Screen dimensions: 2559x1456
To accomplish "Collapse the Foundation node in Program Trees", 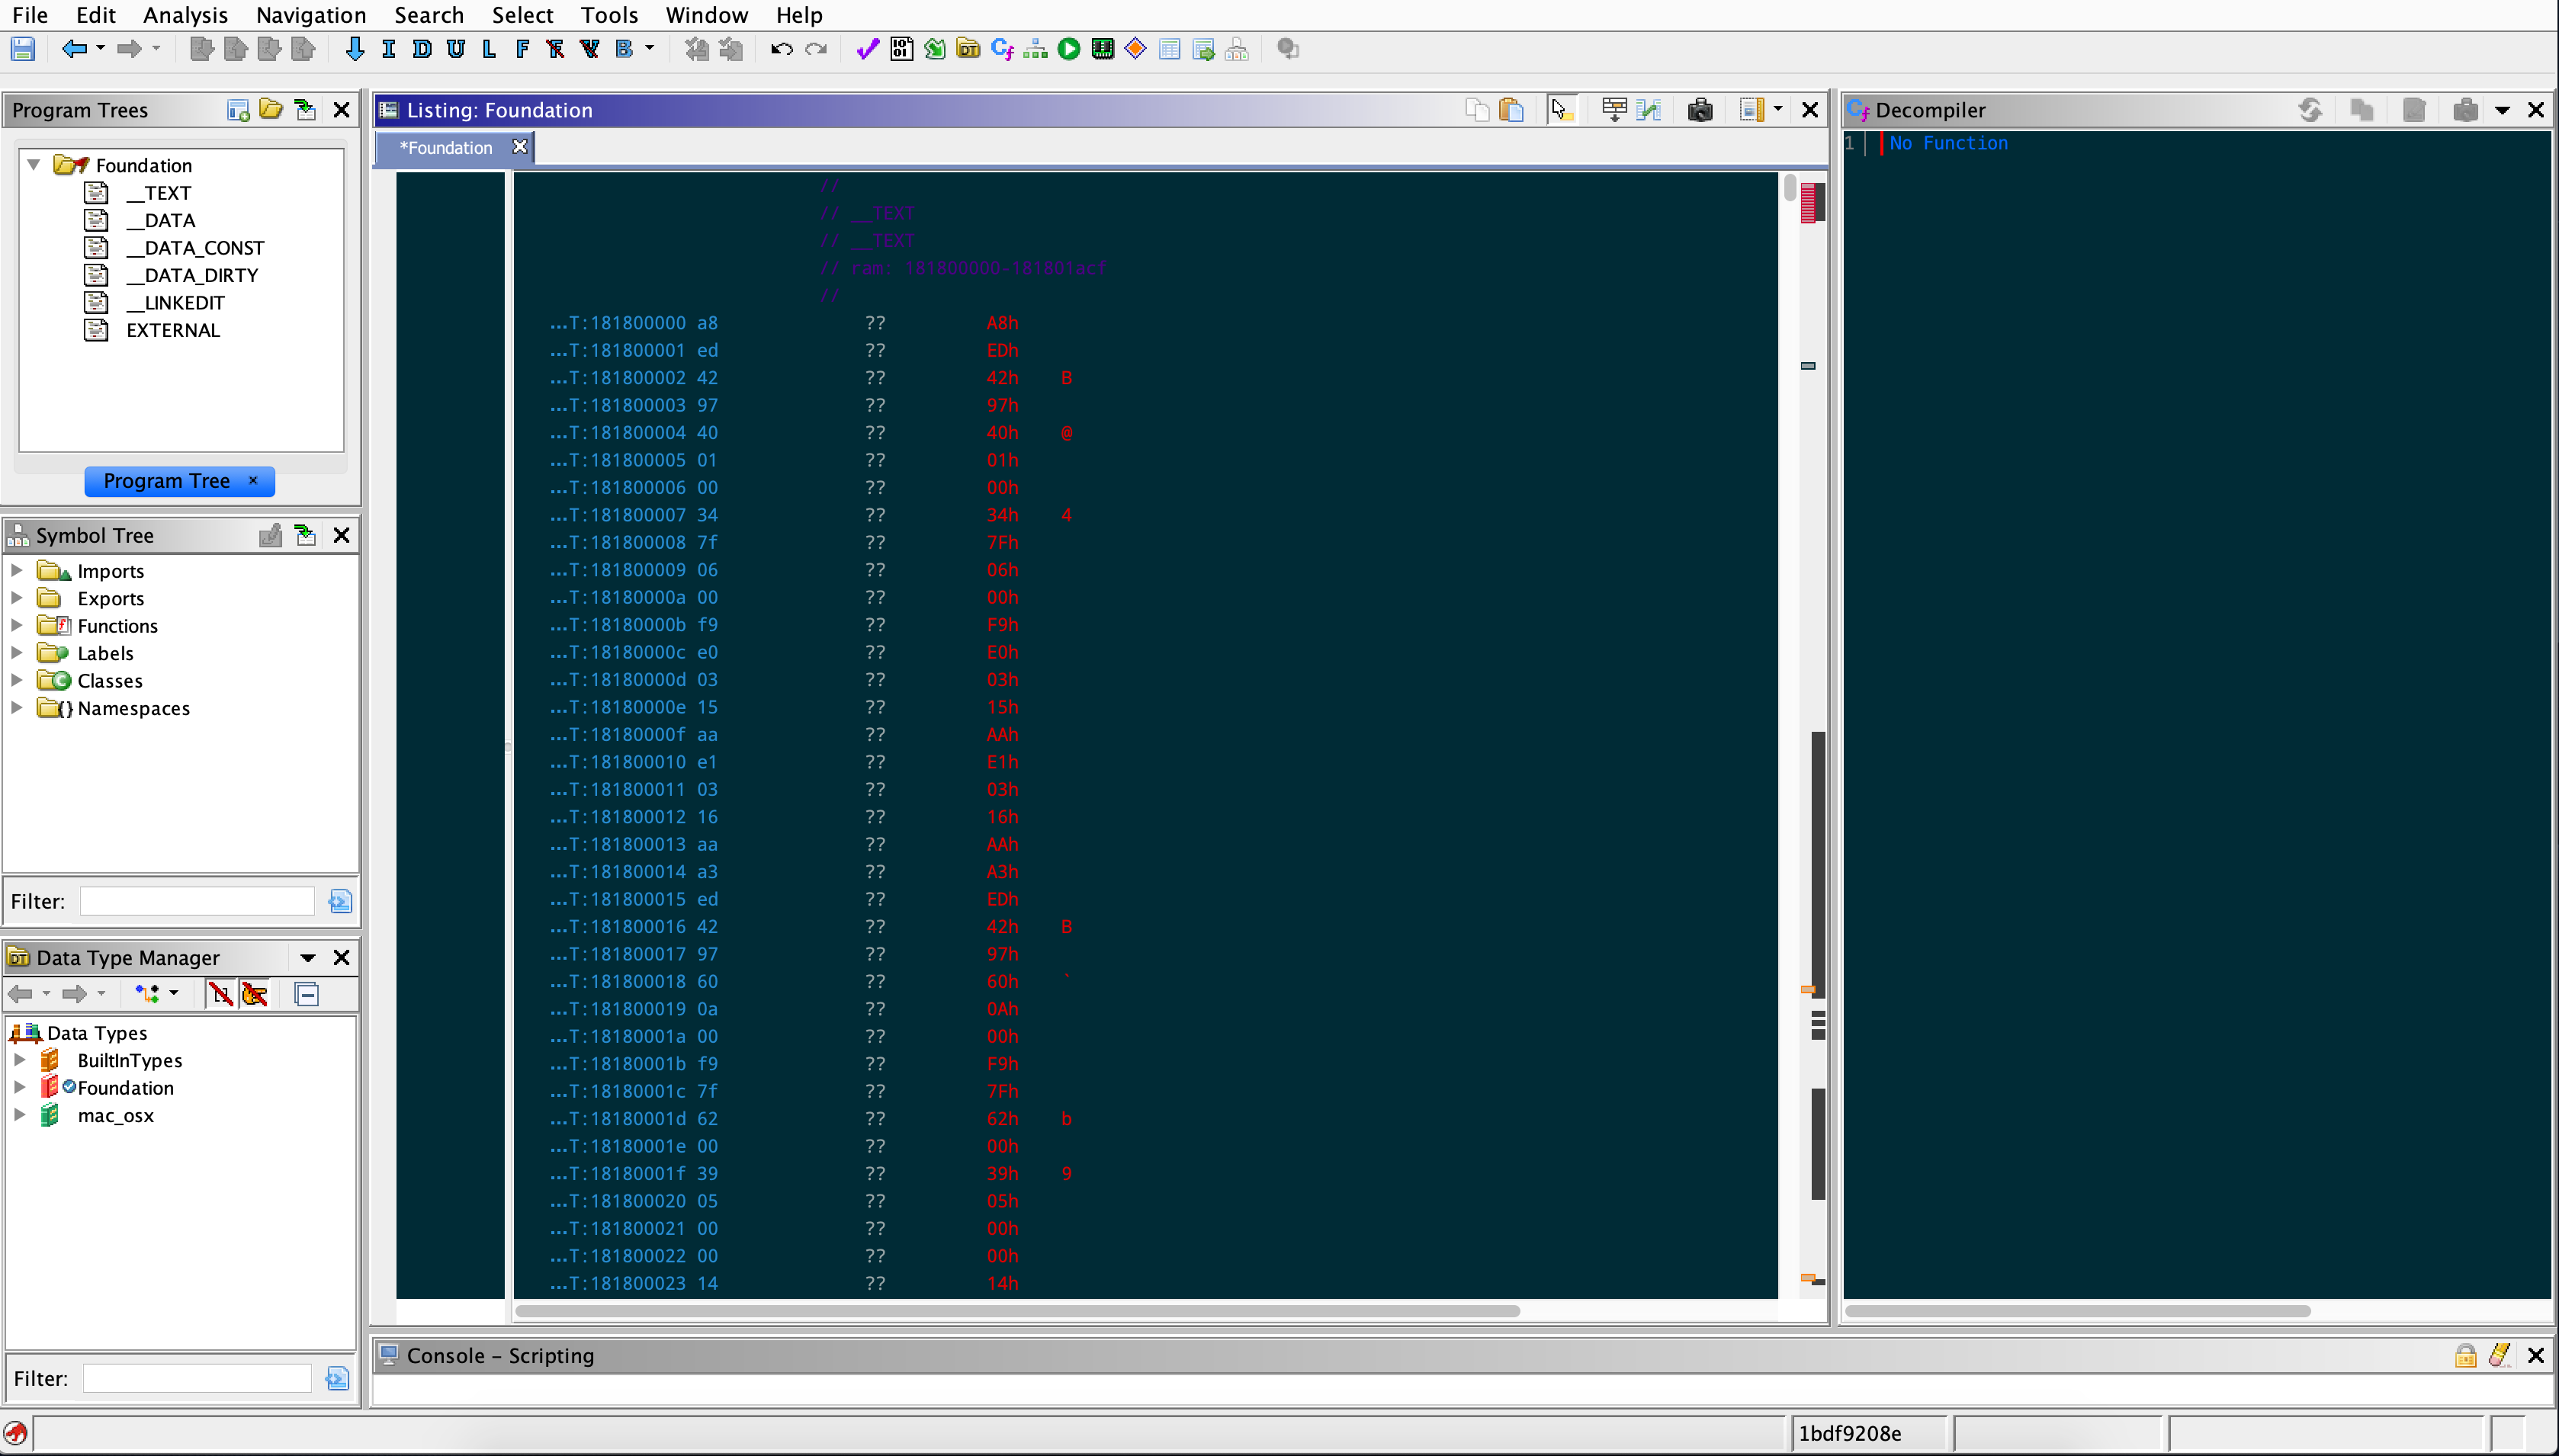I will point(34,164).
